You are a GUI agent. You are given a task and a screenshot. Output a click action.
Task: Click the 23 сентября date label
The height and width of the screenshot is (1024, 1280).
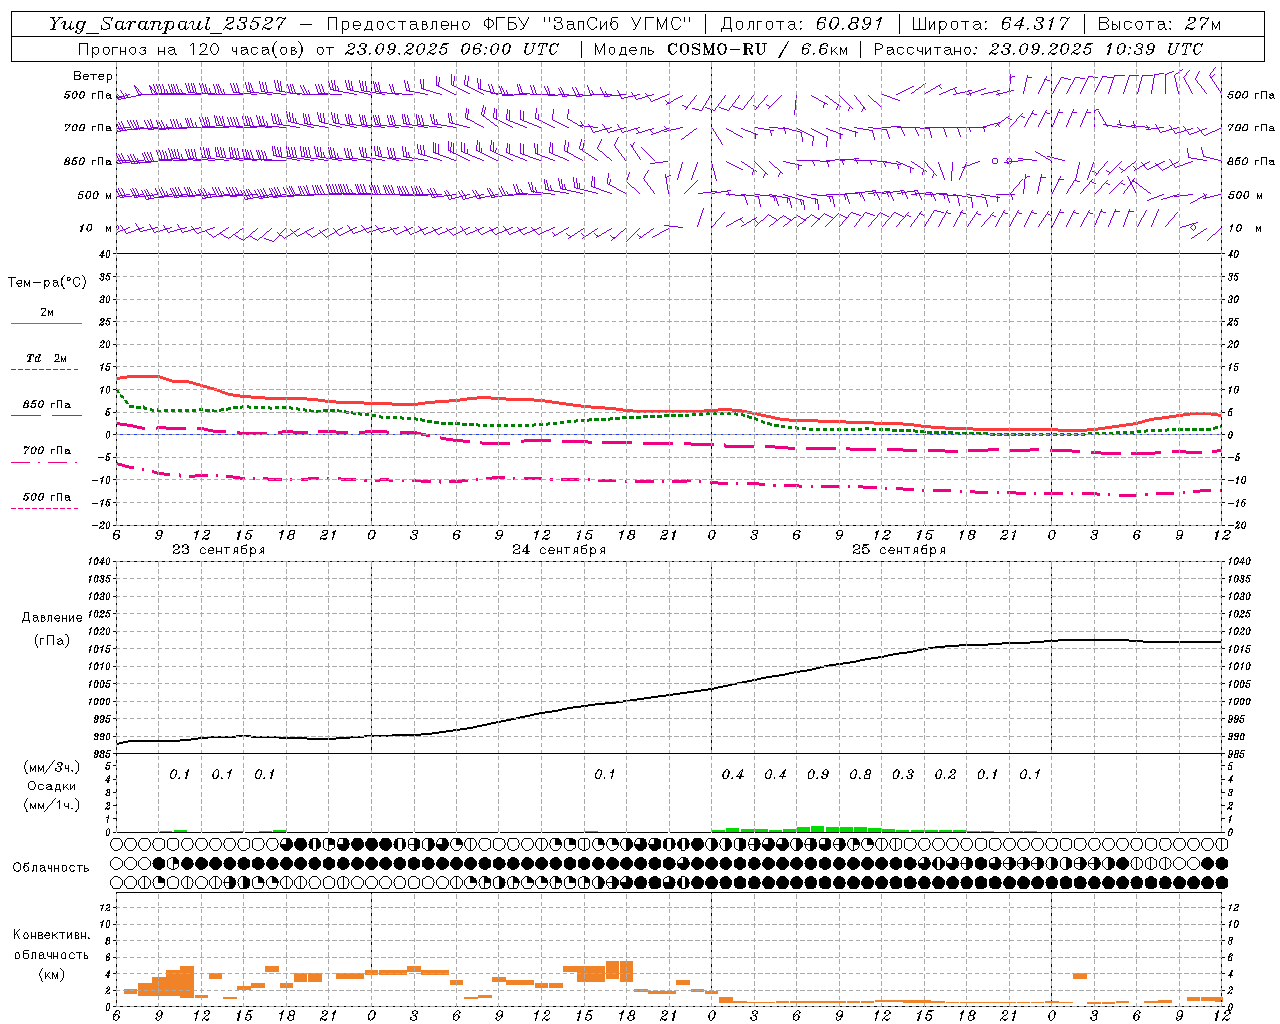point(218,550)
